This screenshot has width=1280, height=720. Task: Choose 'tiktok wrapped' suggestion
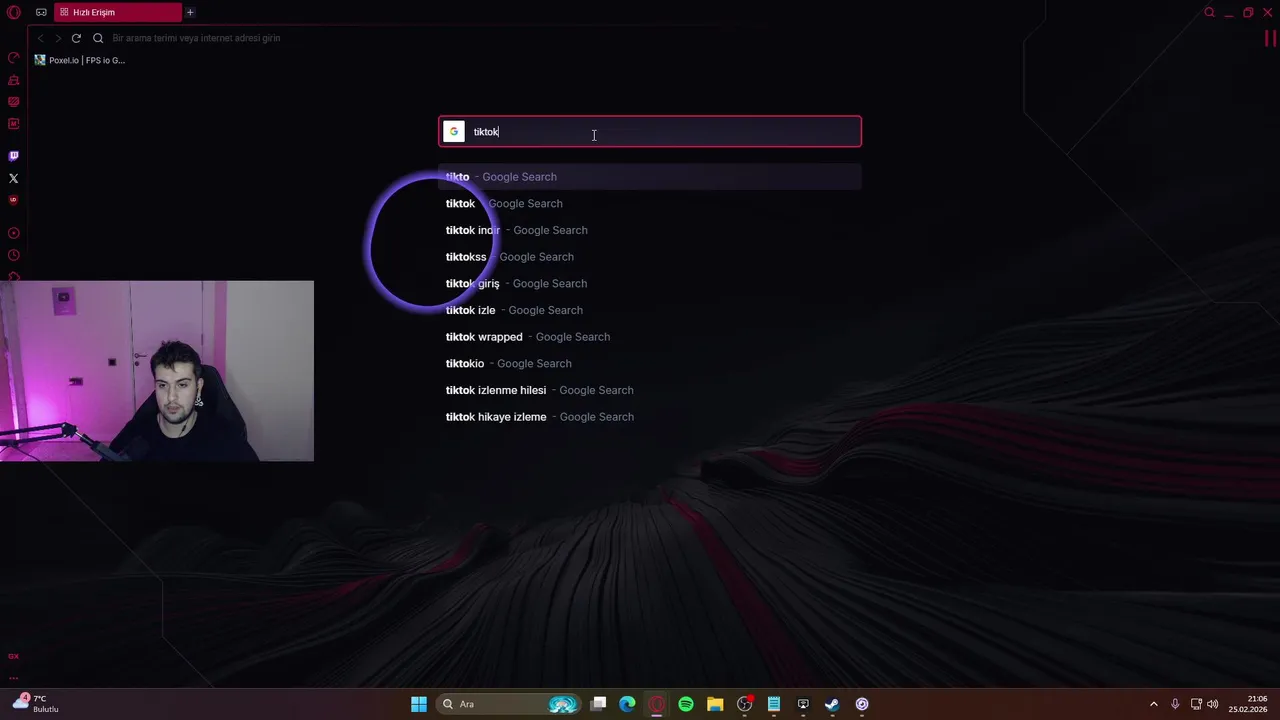pyautogui.click(x=650, y=337)
